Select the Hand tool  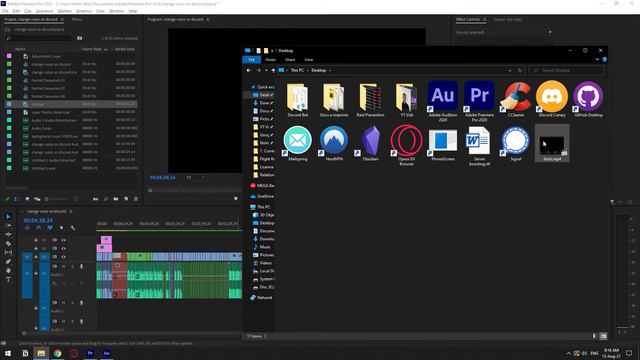[8, 271]
